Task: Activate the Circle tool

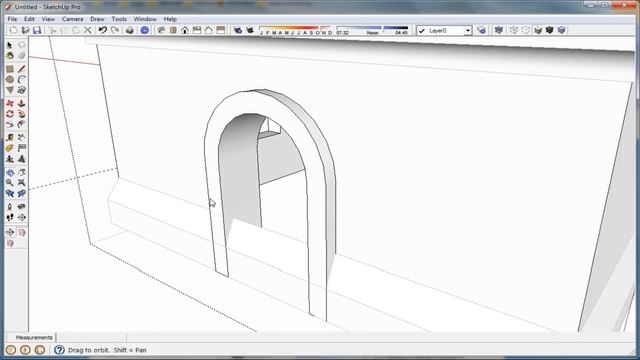Action: (10, 80)
